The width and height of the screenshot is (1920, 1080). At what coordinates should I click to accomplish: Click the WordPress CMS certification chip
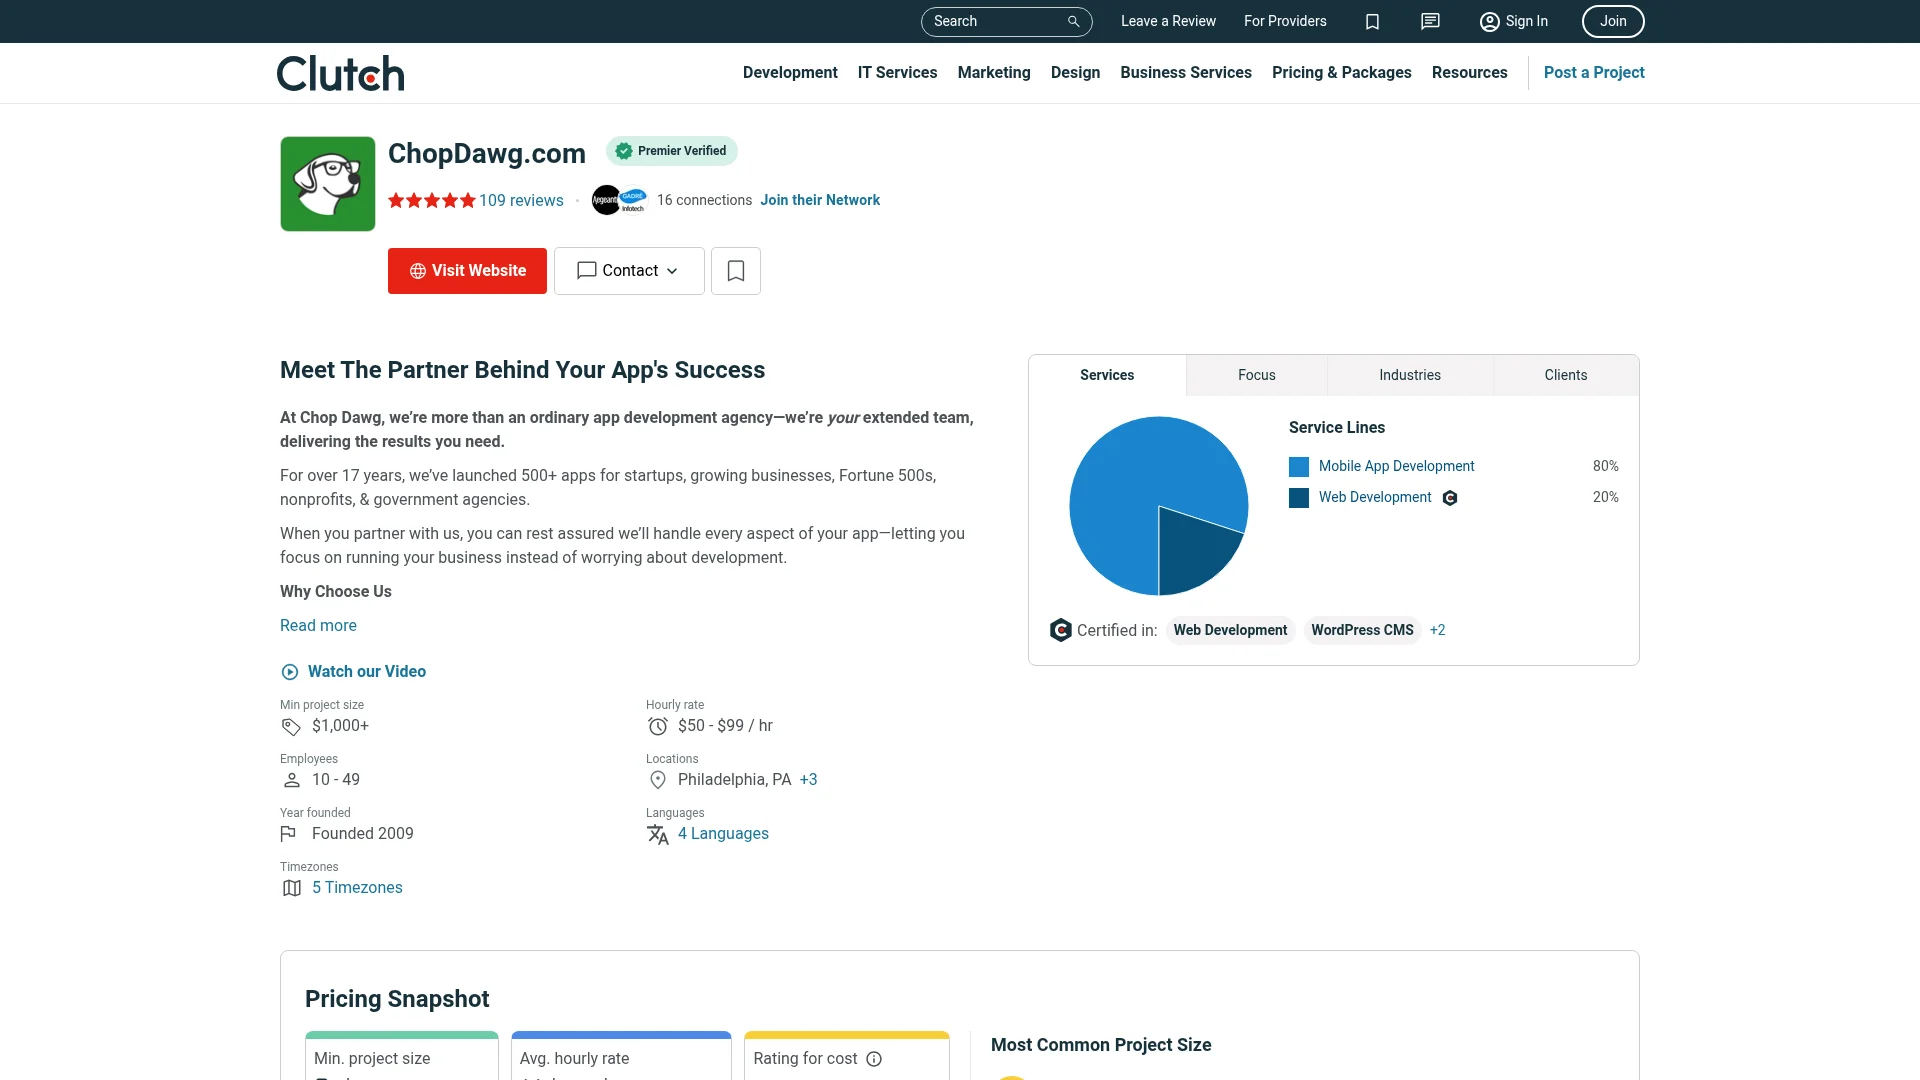tap(1362, 630)
